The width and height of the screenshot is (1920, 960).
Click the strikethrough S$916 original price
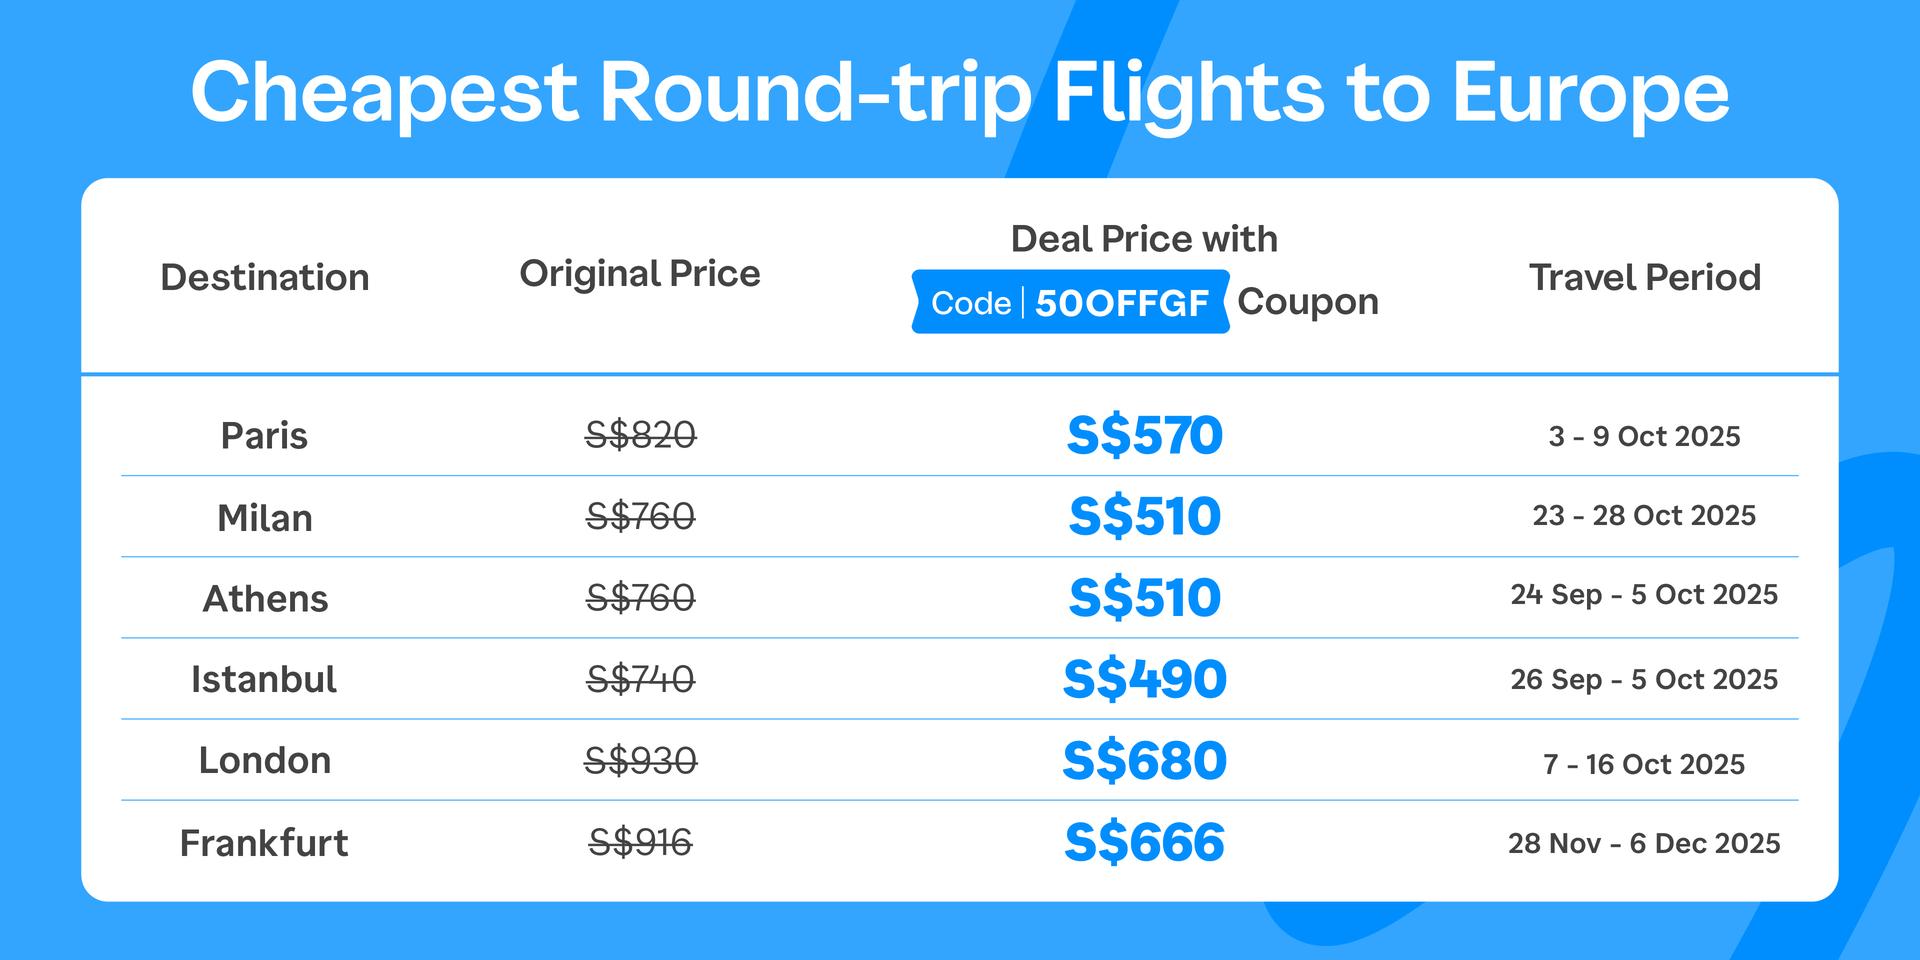tap(641, 843)
